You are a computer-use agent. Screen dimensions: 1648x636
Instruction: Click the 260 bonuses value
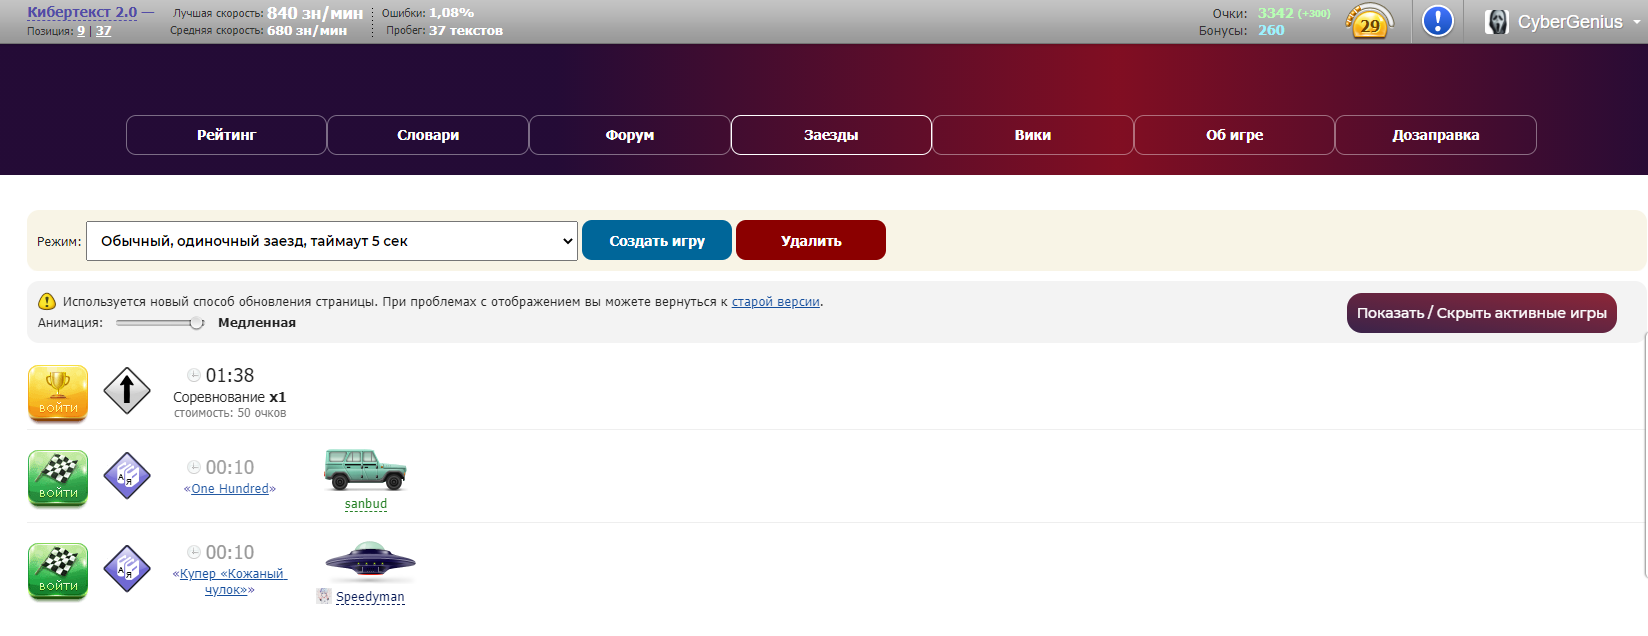pos(1271,30)
